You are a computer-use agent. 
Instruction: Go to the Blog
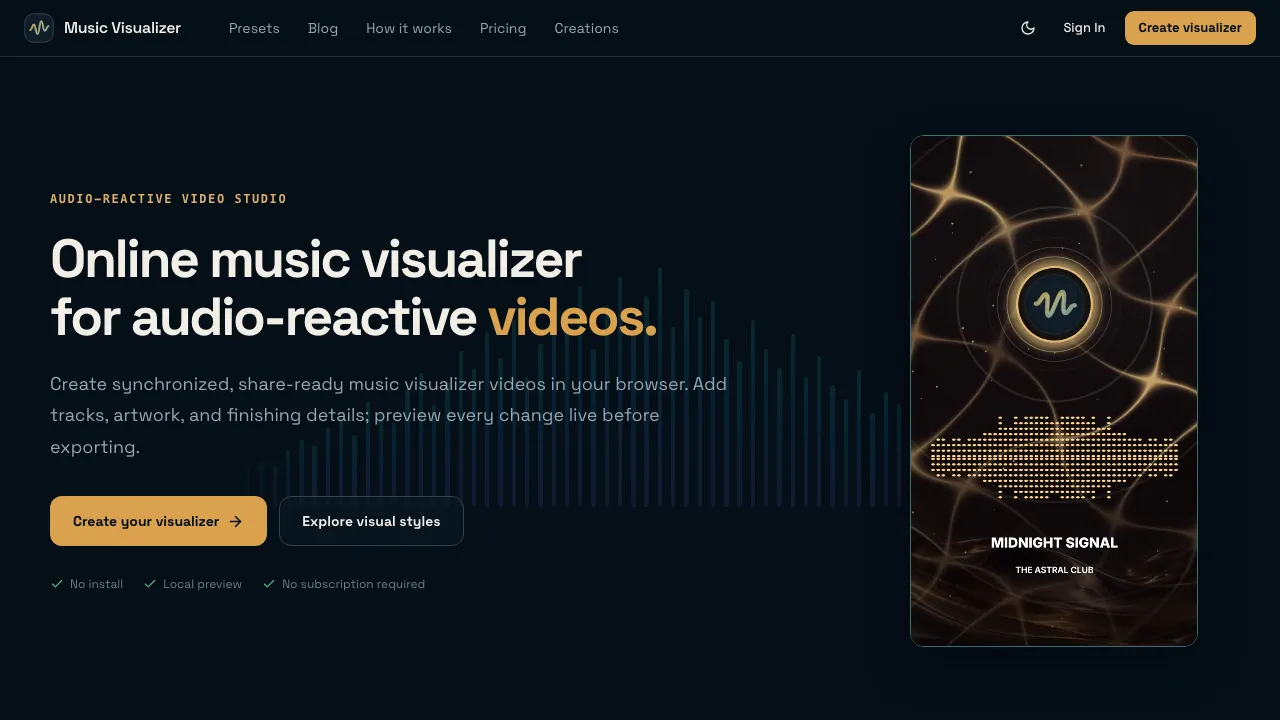[323, 28]
